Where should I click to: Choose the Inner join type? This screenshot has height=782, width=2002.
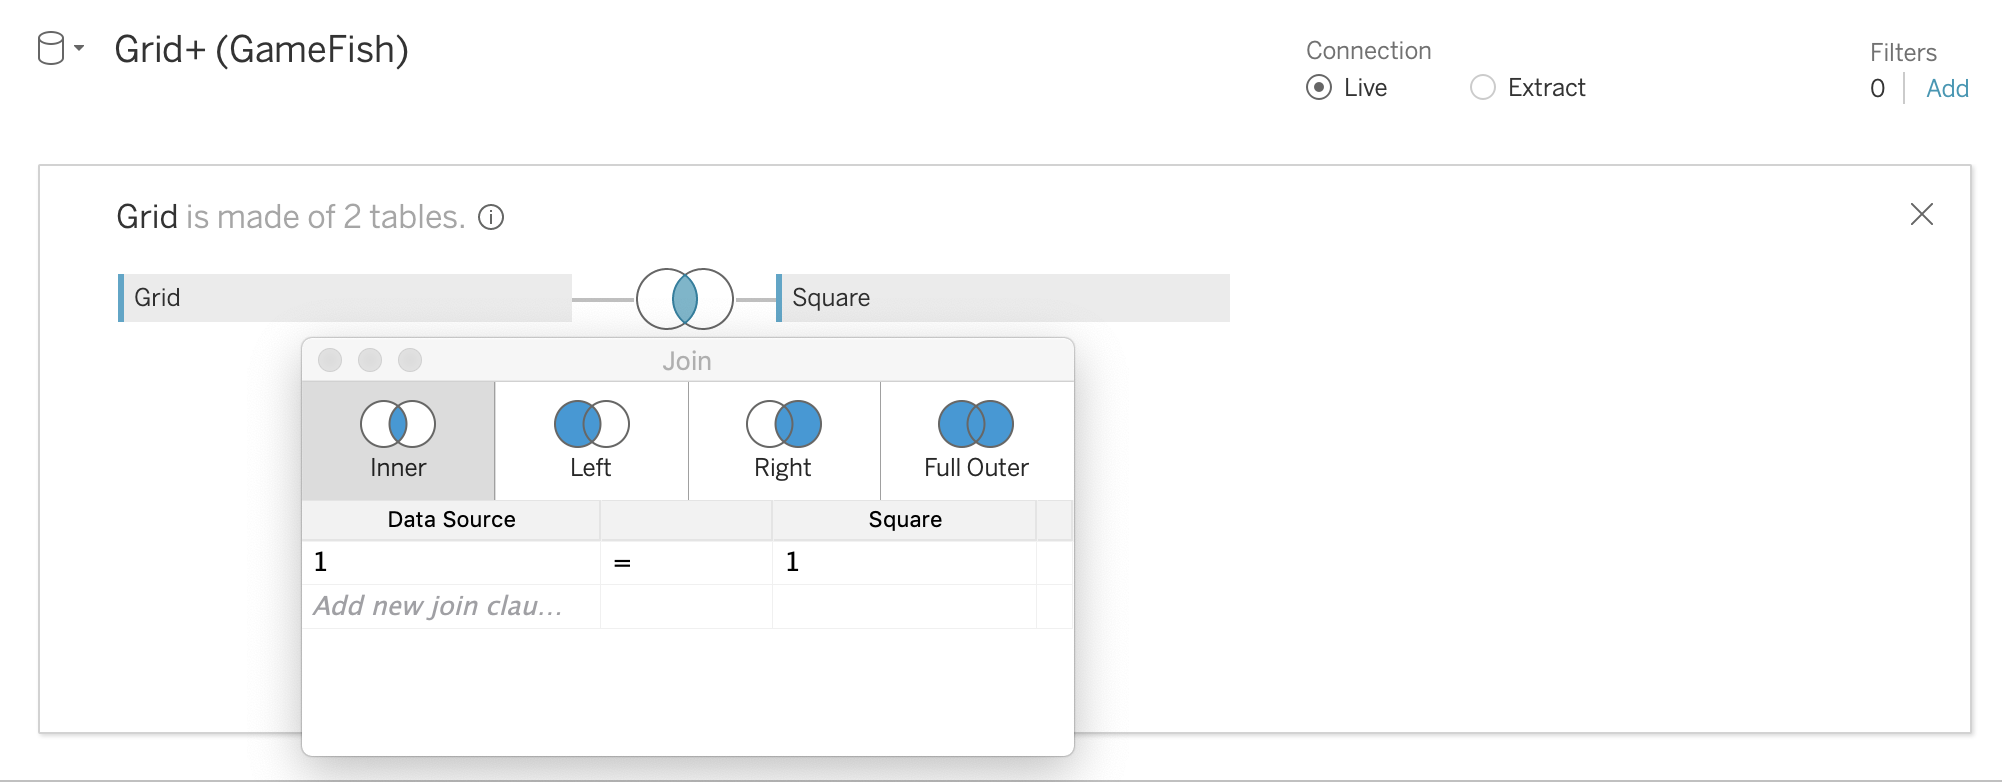[398, 441]
